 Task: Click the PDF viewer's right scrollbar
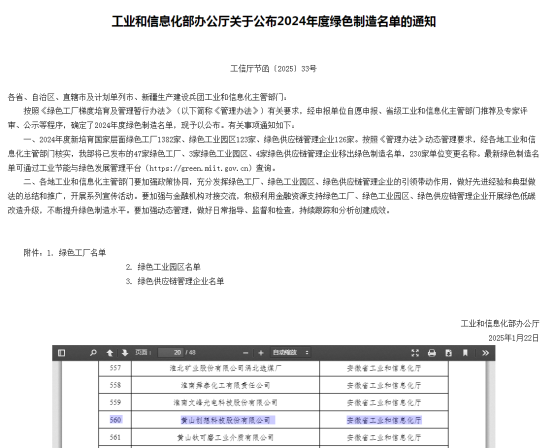[490, 404]
